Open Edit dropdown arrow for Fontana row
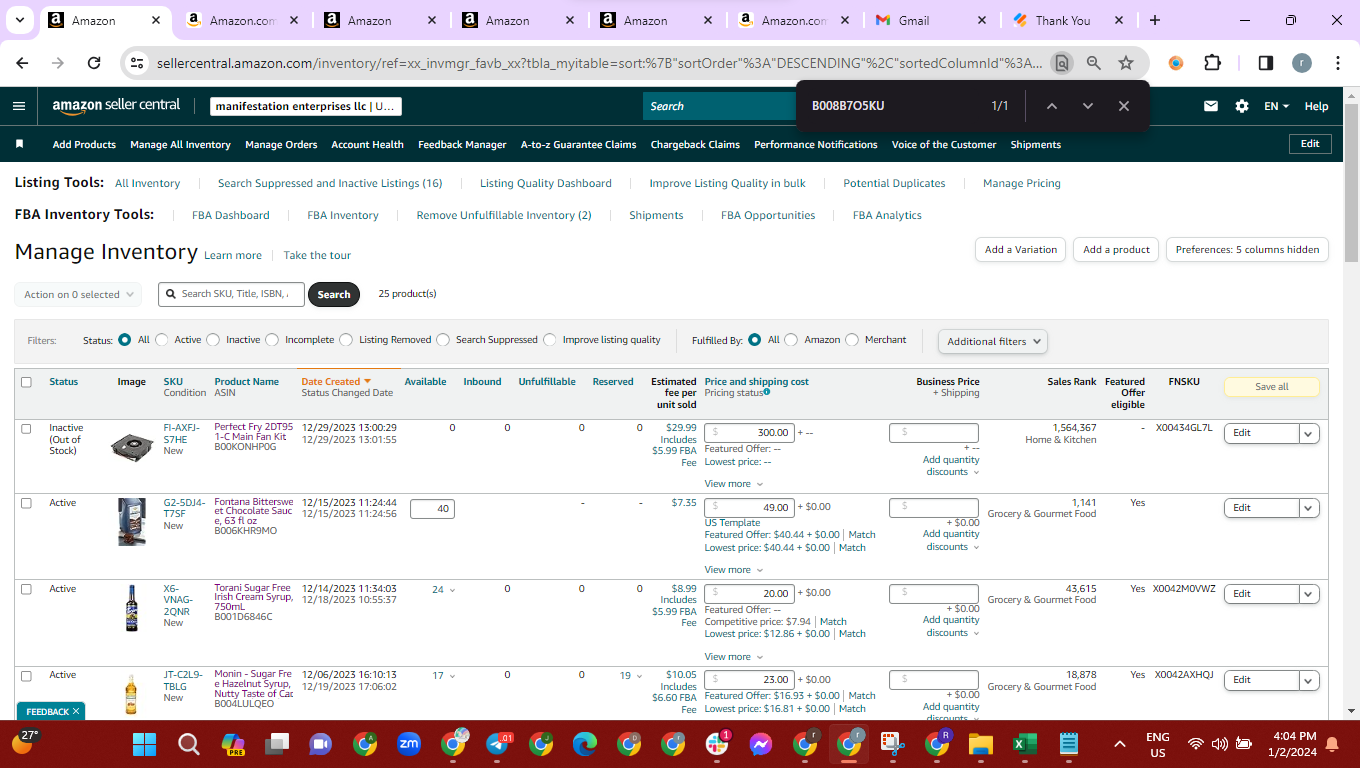The height and width of the screenshot is (768, 1360). (x=1309, y=508)
